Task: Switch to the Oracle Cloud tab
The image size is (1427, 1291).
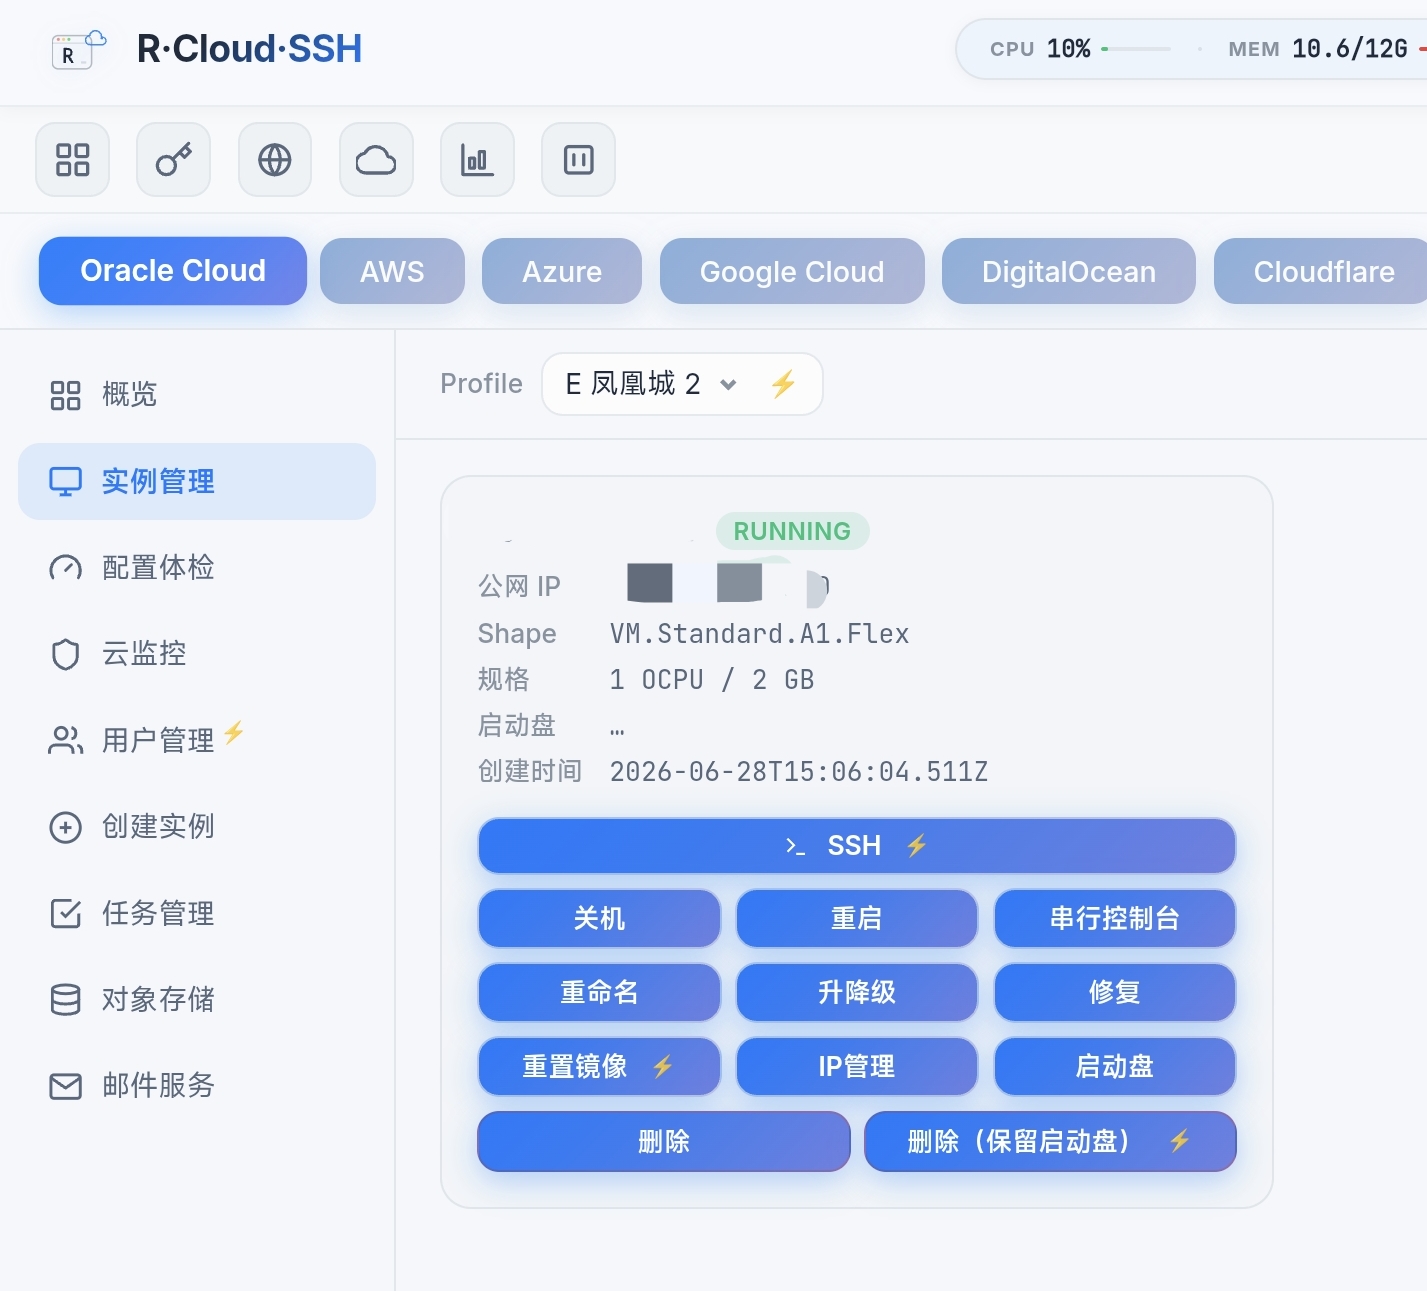Action: click(x=173, y=271)
